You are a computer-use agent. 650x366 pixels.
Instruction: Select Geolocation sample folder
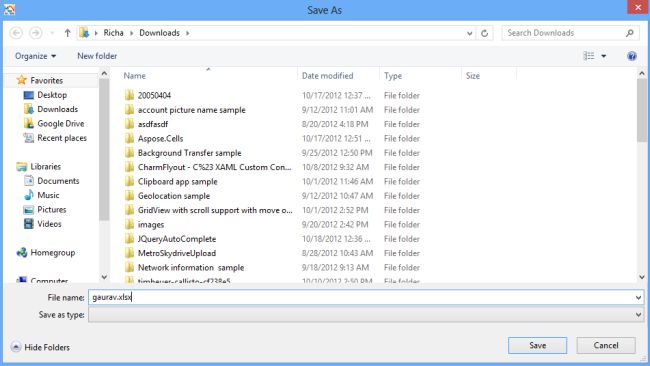[174, 196]
